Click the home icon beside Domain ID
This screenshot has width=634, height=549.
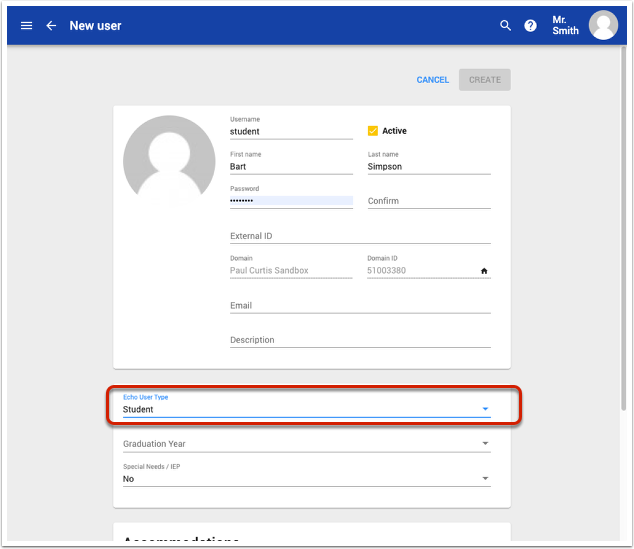coord(484,271)
